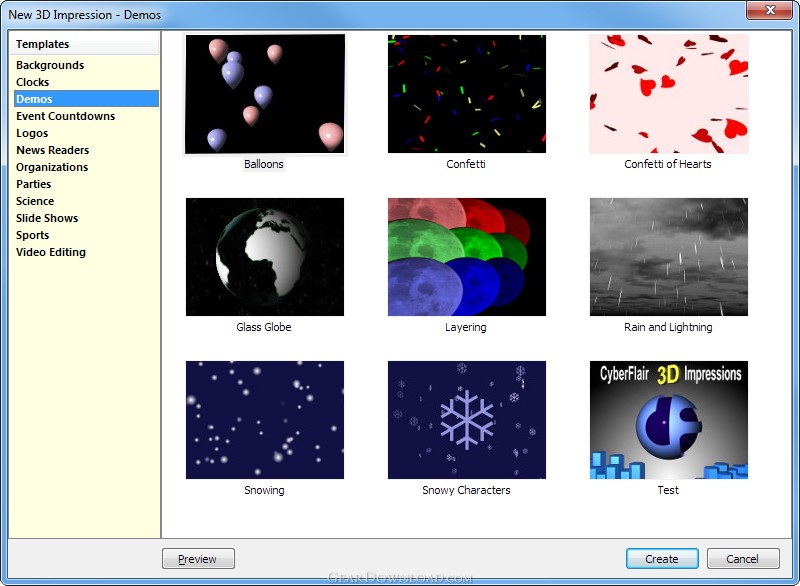Select the Snowy Characters snowflake thumbnail
The width and height of the screenshot is (800, 586).
click(467, 420)
